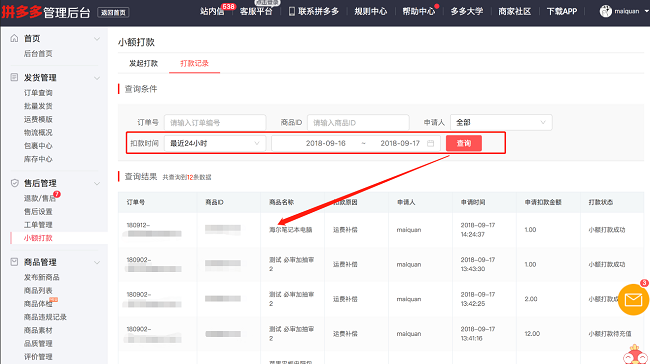Open the maiquan account dropdown arrow
Viewport: 650px width, 364px height.
646,11
